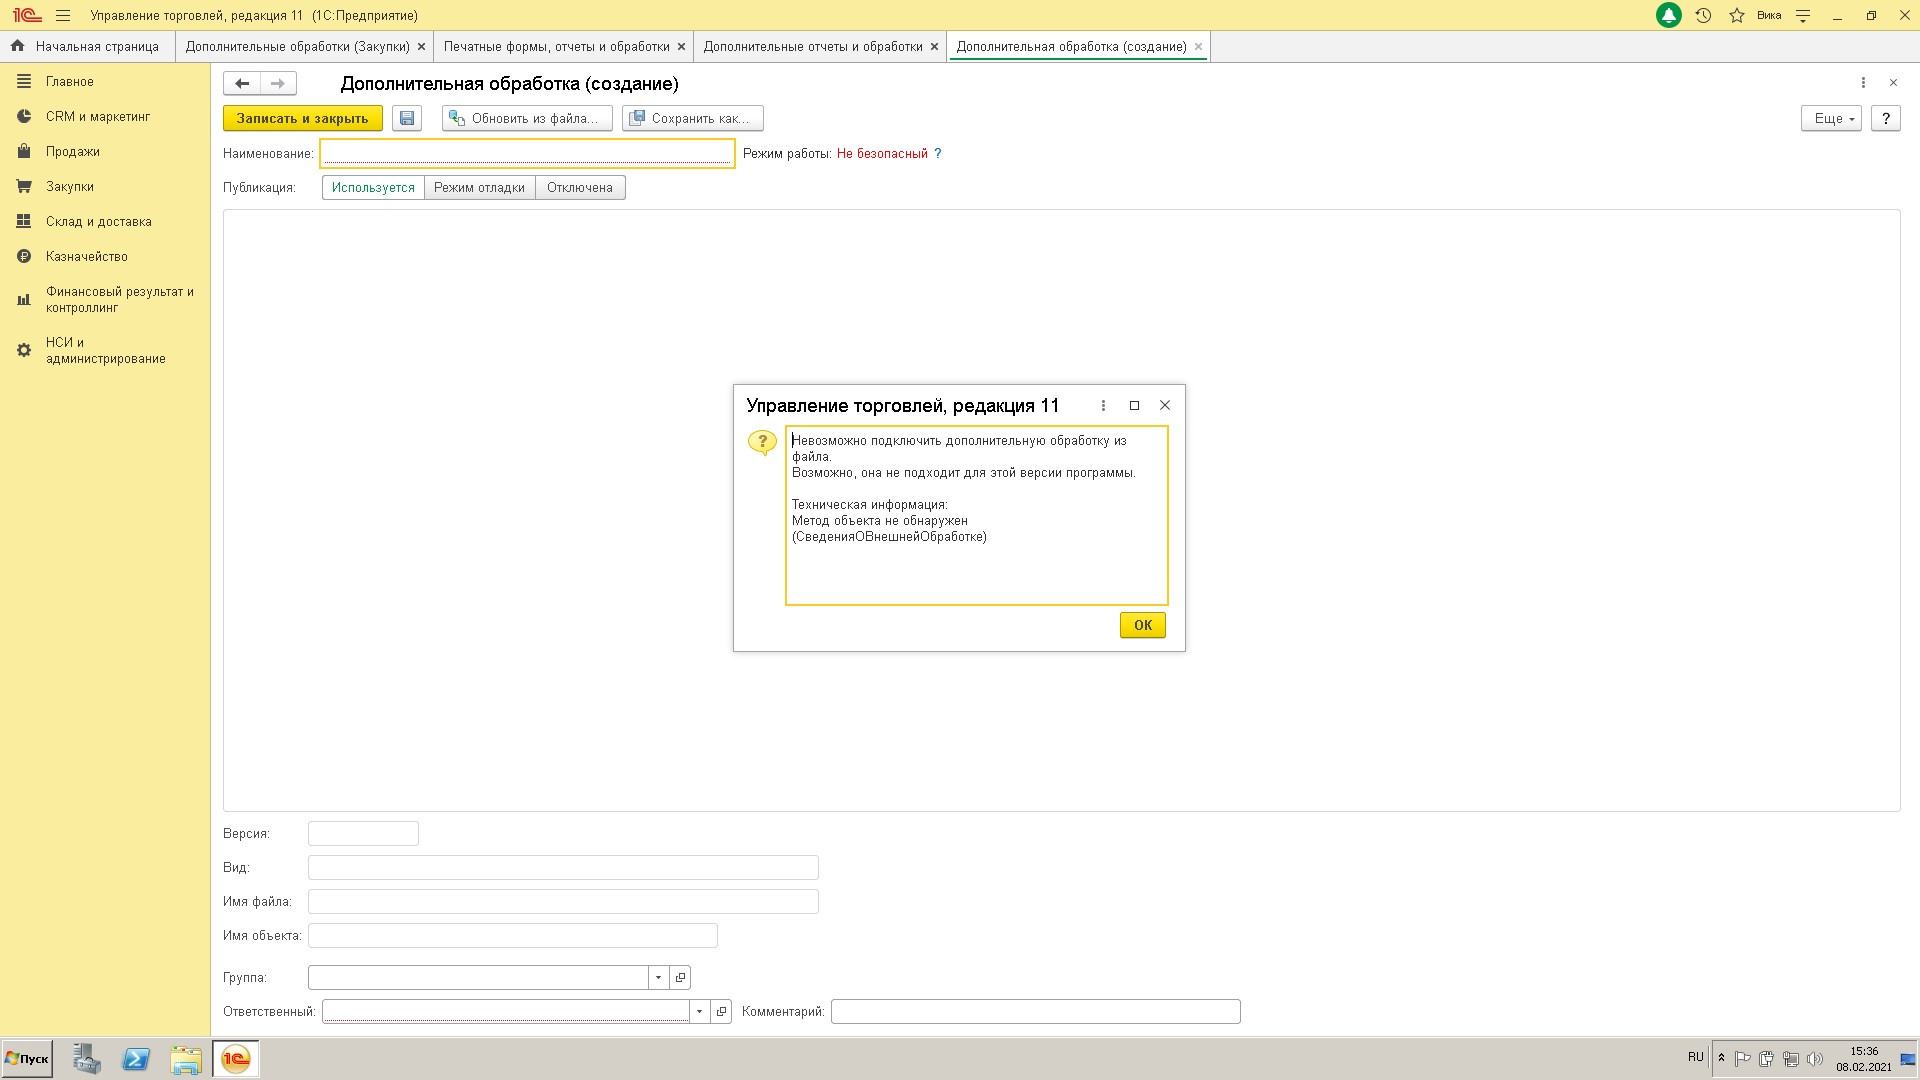The width and height of the screenshot is (1920, 1080).
Task: Open PowerShell from taskbar
Action: tap(136, 1058)
